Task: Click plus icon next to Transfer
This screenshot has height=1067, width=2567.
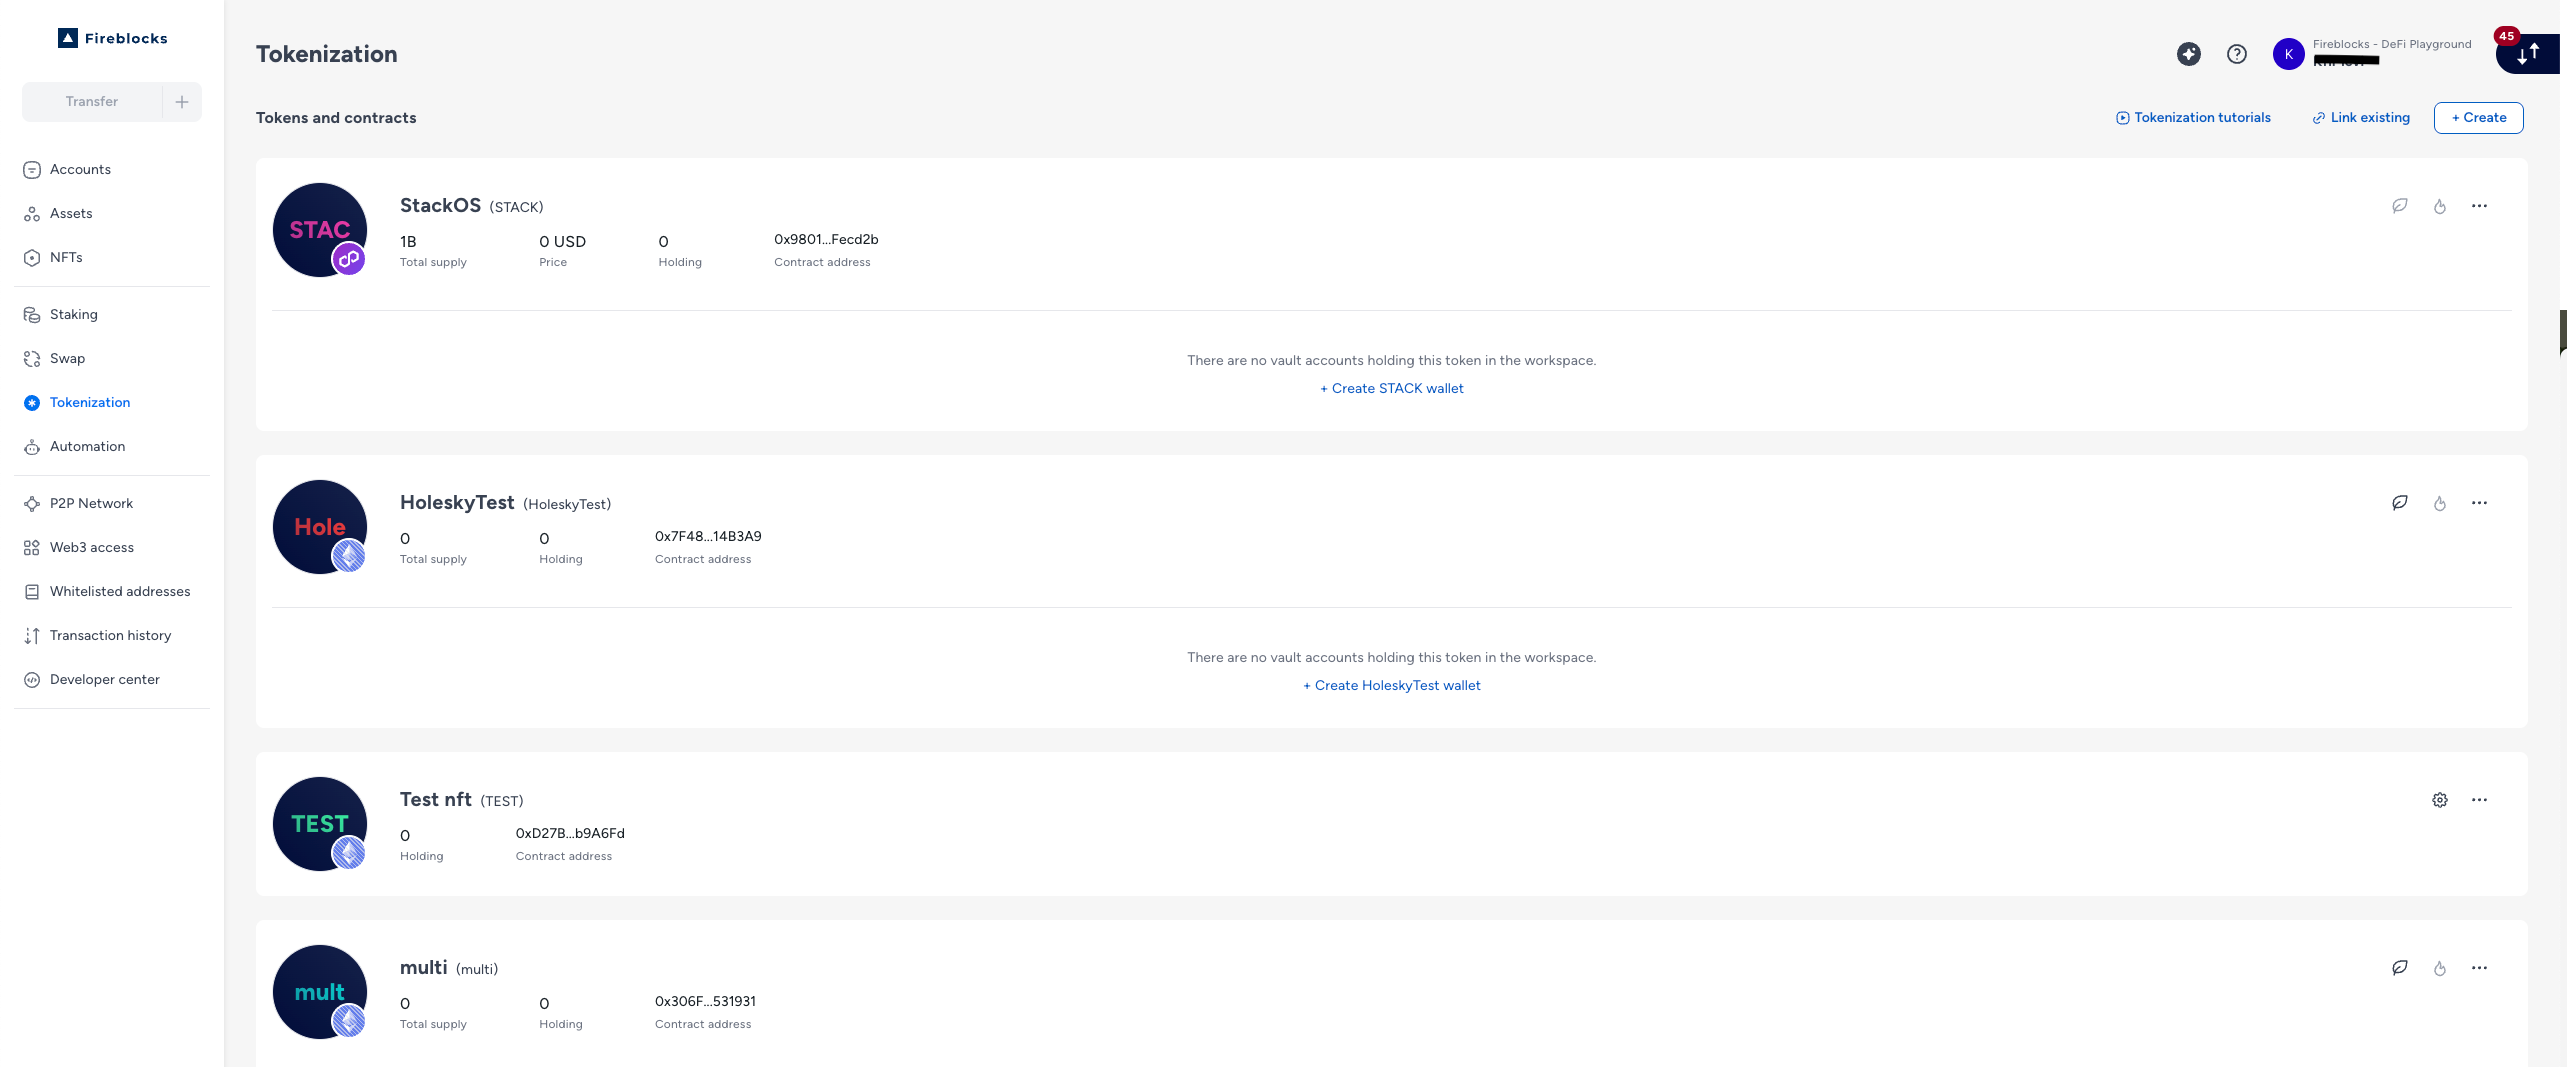Action: pos(182,102)
